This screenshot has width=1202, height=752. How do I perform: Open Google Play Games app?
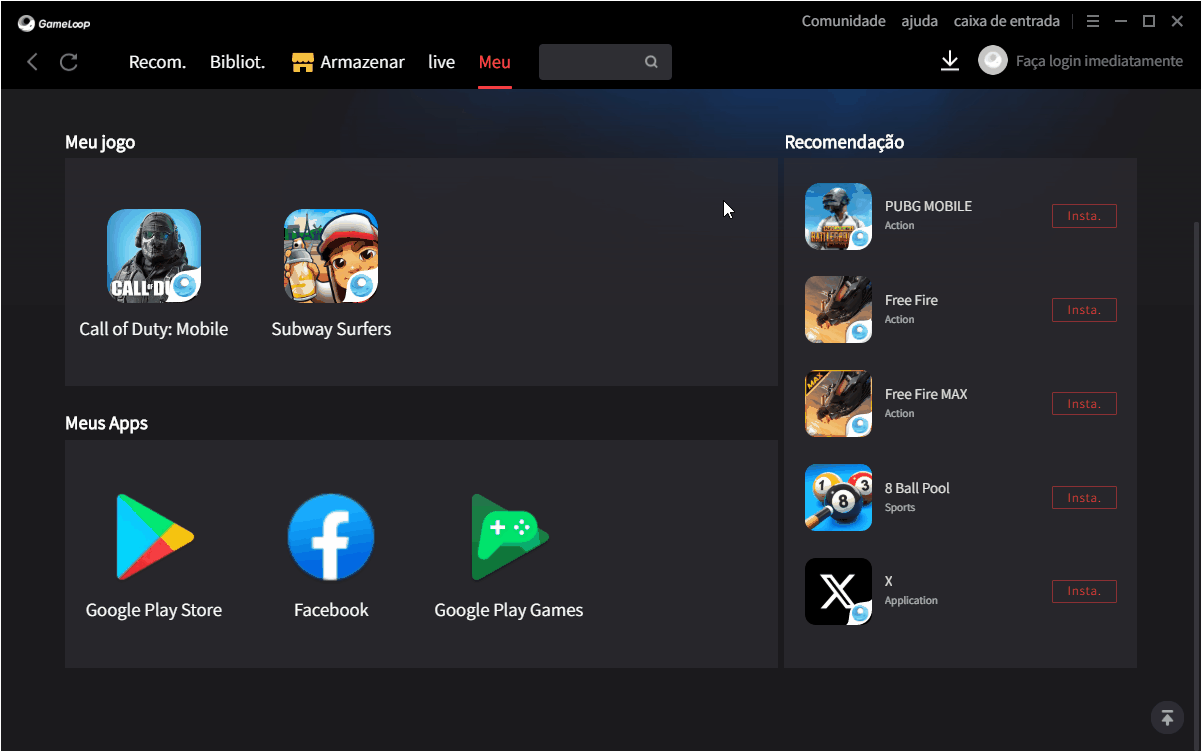(x=508, y=537)
